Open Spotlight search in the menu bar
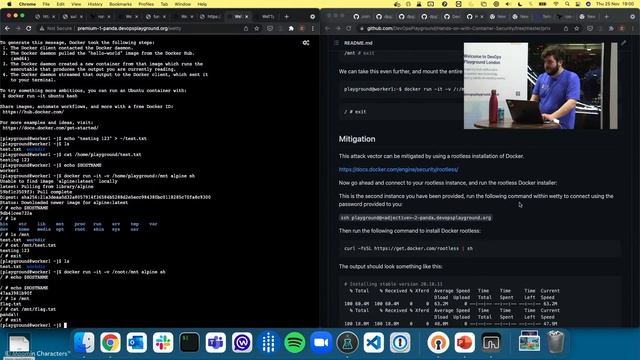The width and height of the screenshot is (640, 360). point(567,4)
